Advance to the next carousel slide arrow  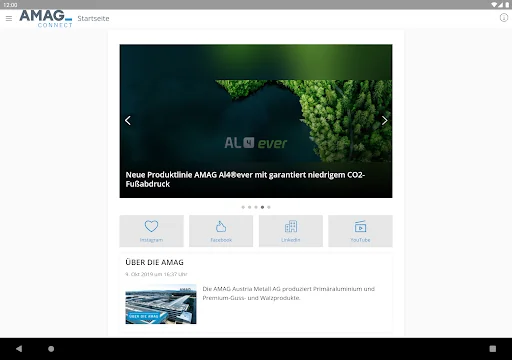[384, 120]
